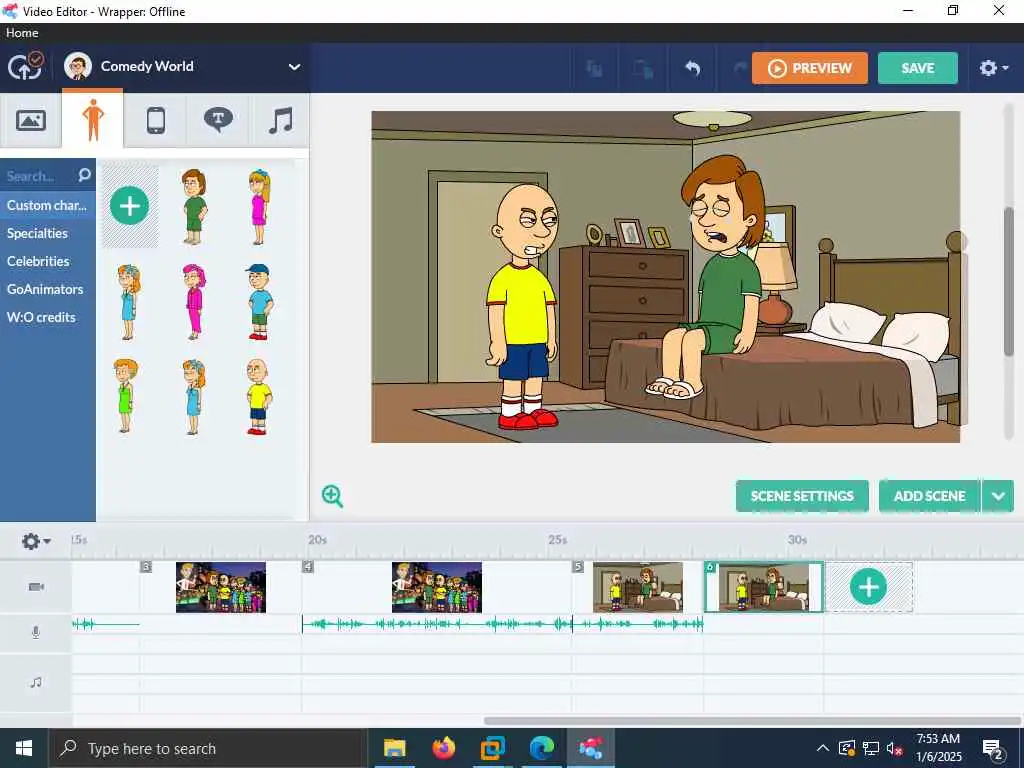The height and width of the screenshot is (768, 1024).
Task: Open the notification center
Action: point(993,750)
